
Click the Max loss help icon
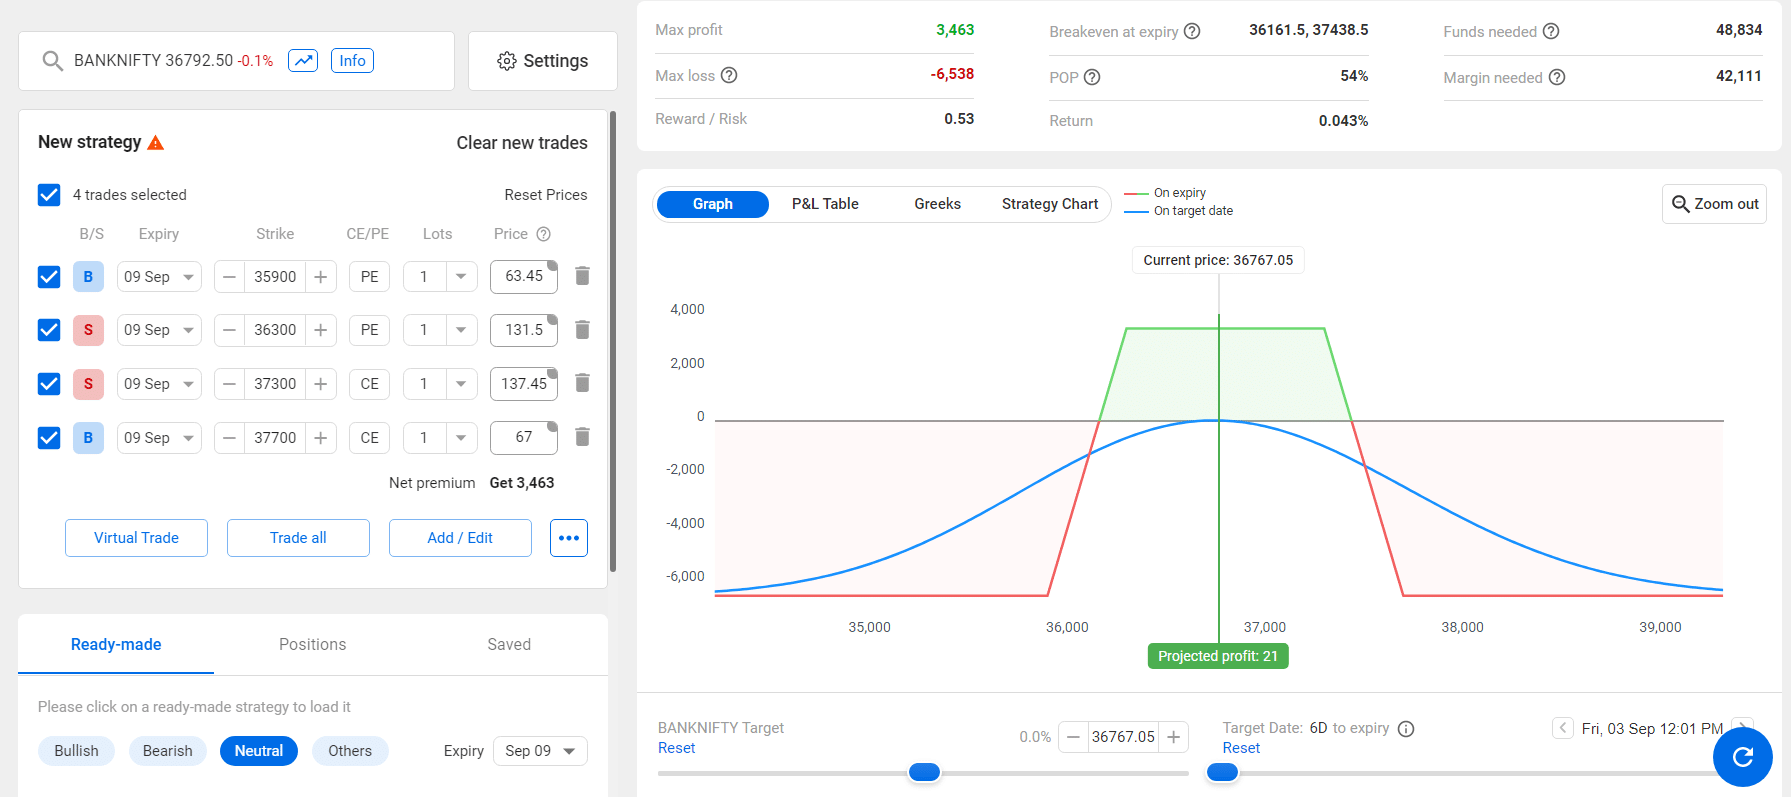(729, 75)
